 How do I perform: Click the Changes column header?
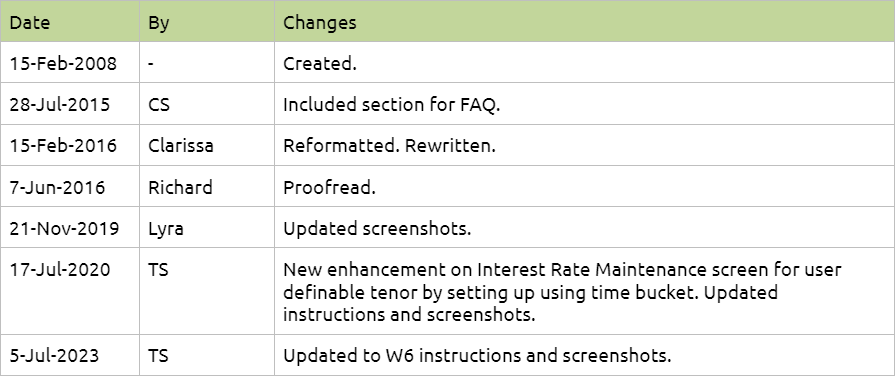(584, 22)
